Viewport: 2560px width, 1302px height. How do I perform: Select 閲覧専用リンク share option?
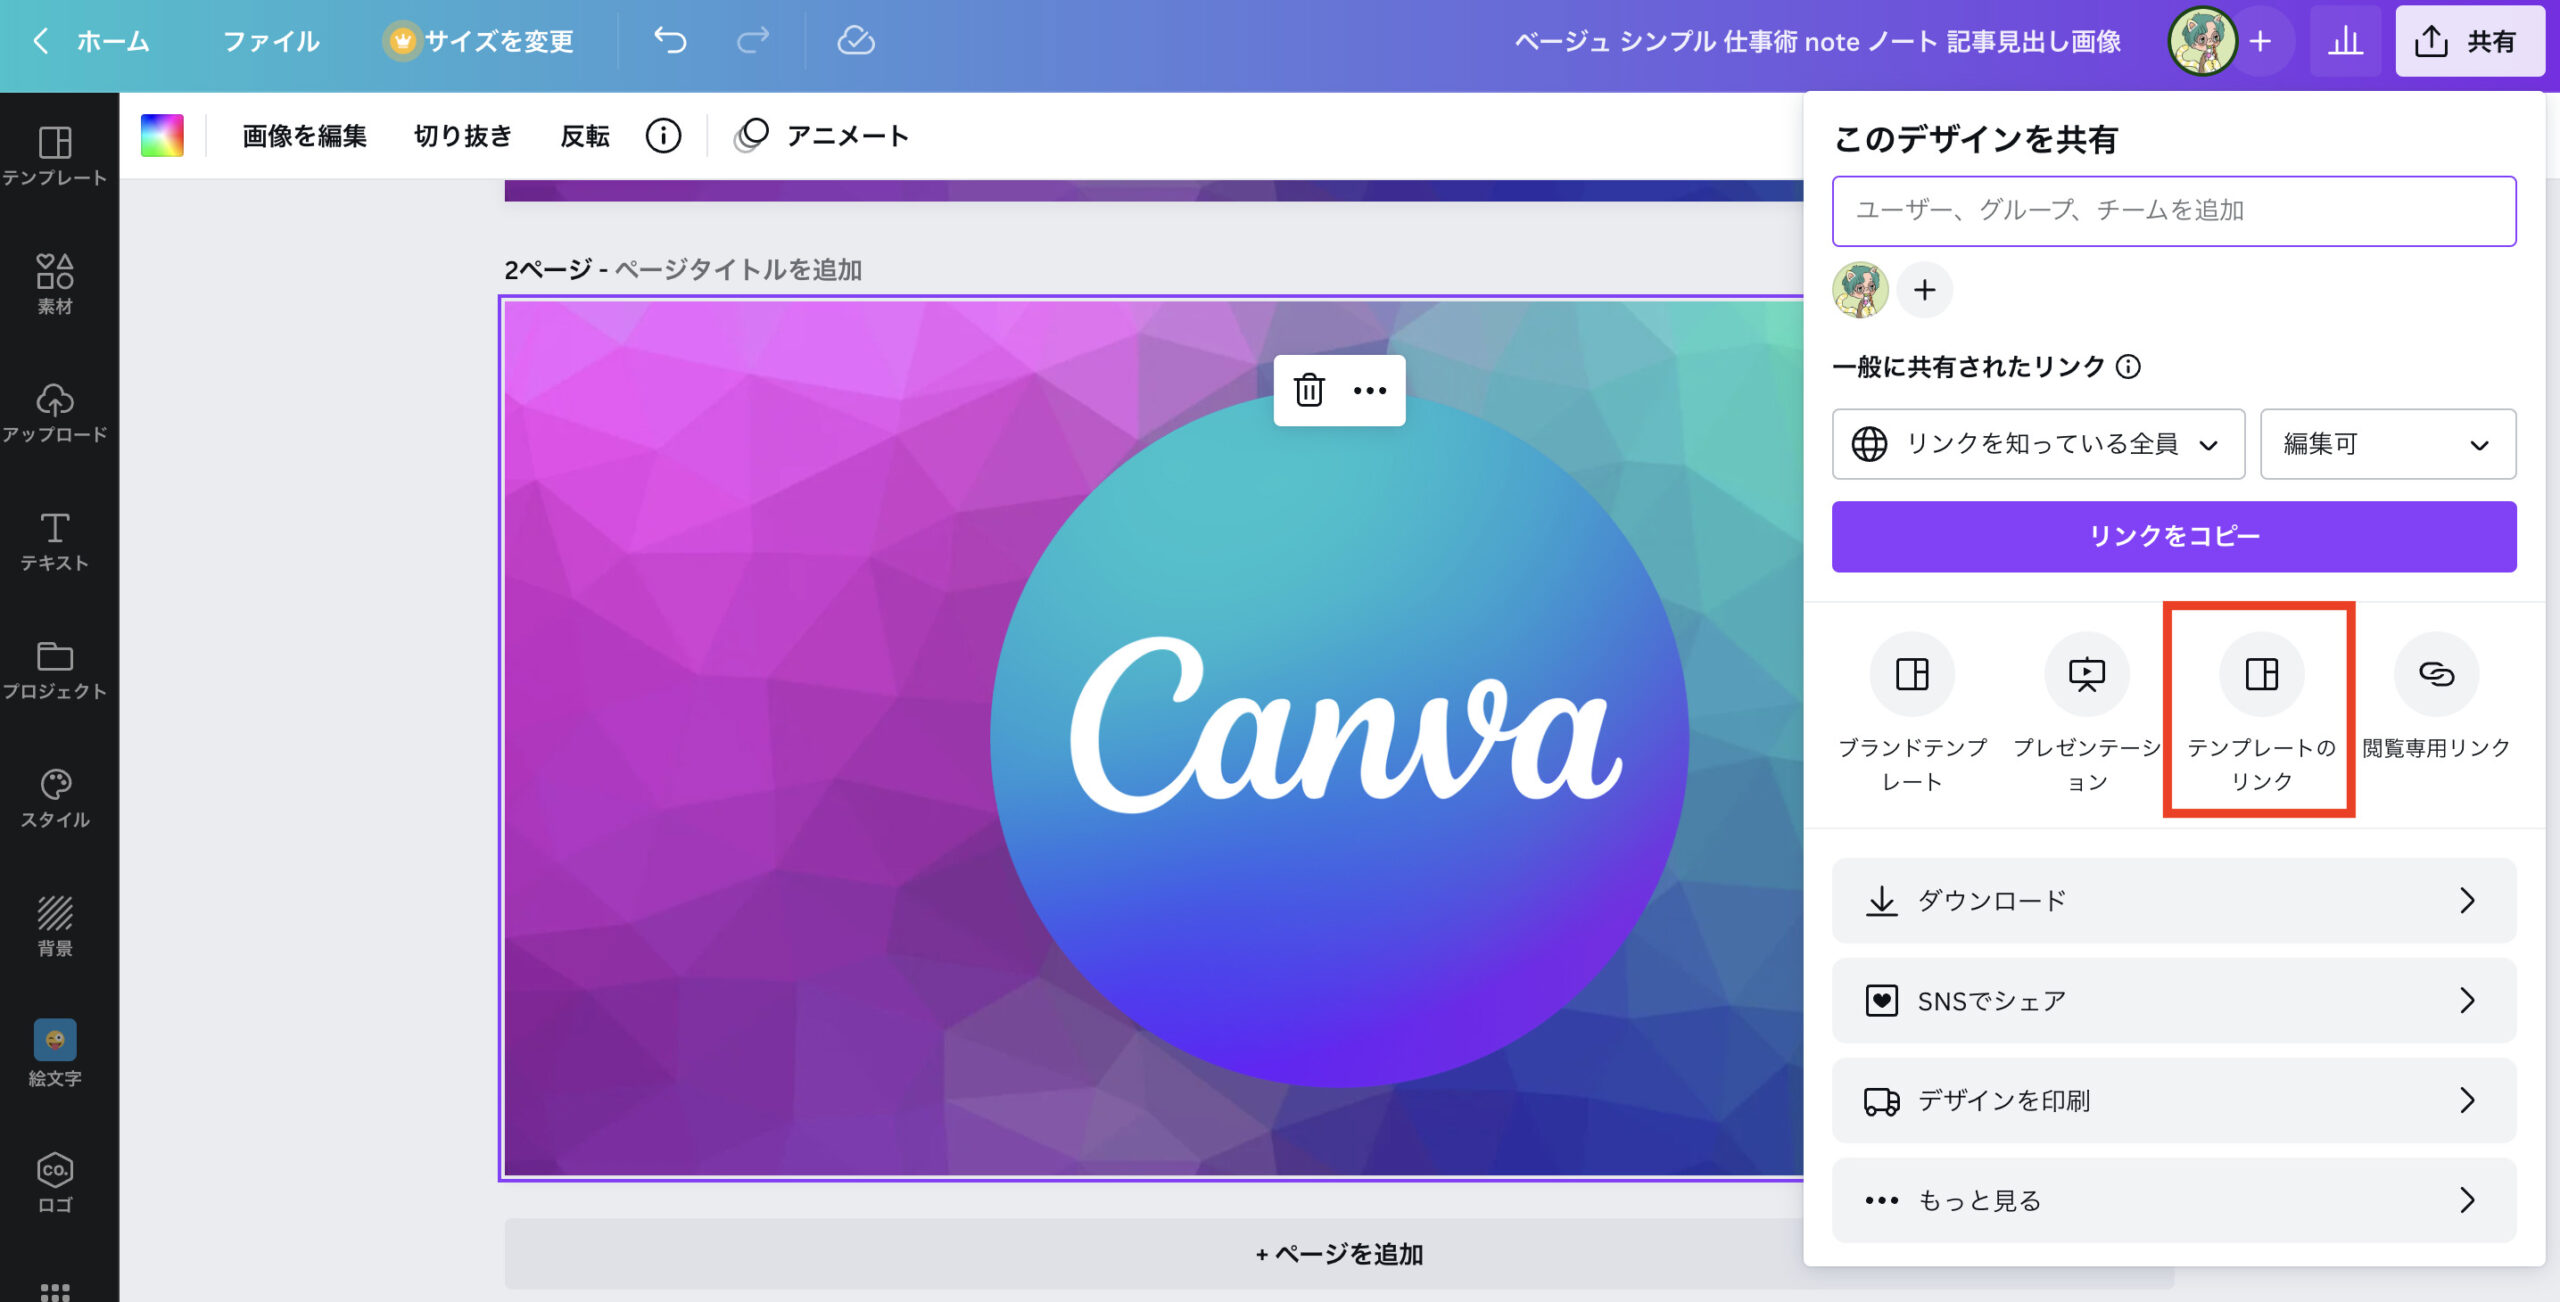click(2436, 697)
